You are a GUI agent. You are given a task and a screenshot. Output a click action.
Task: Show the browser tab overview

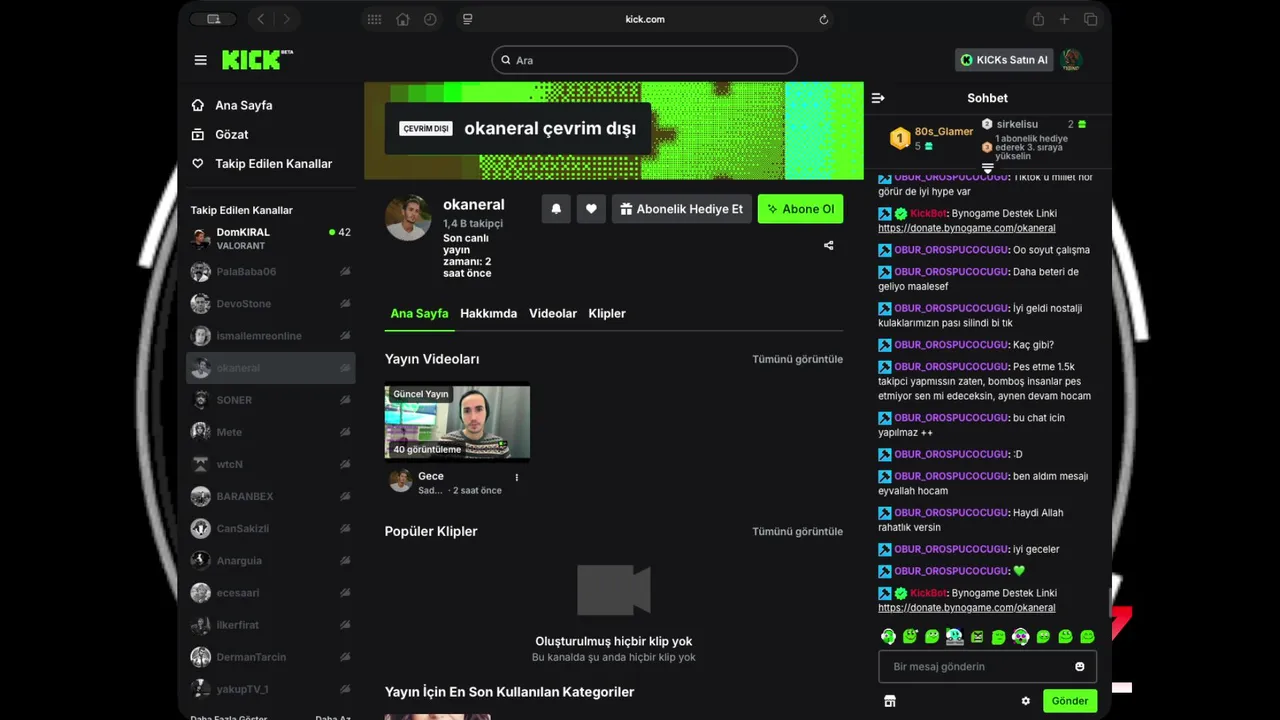[1090, 19]
